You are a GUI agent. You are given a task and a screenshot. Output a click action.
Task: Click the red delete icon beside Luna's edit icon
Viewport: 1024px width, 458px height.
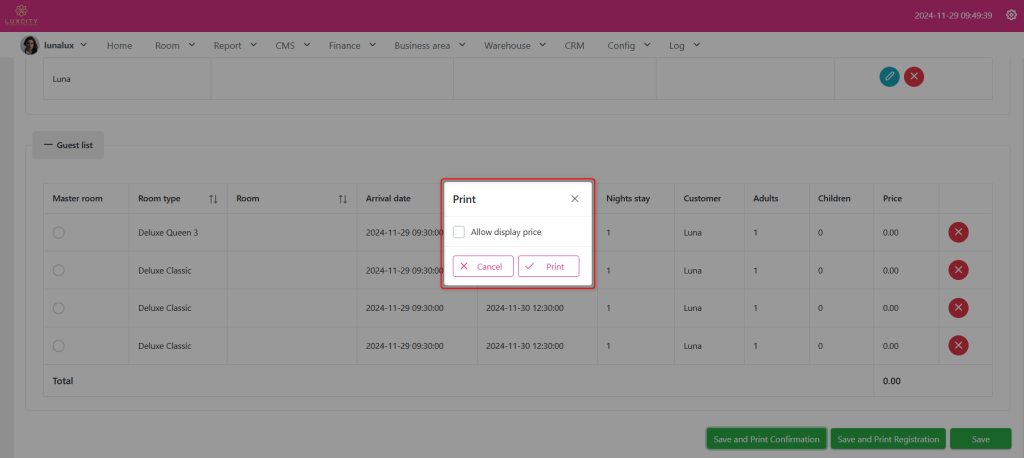pos(913,77)
